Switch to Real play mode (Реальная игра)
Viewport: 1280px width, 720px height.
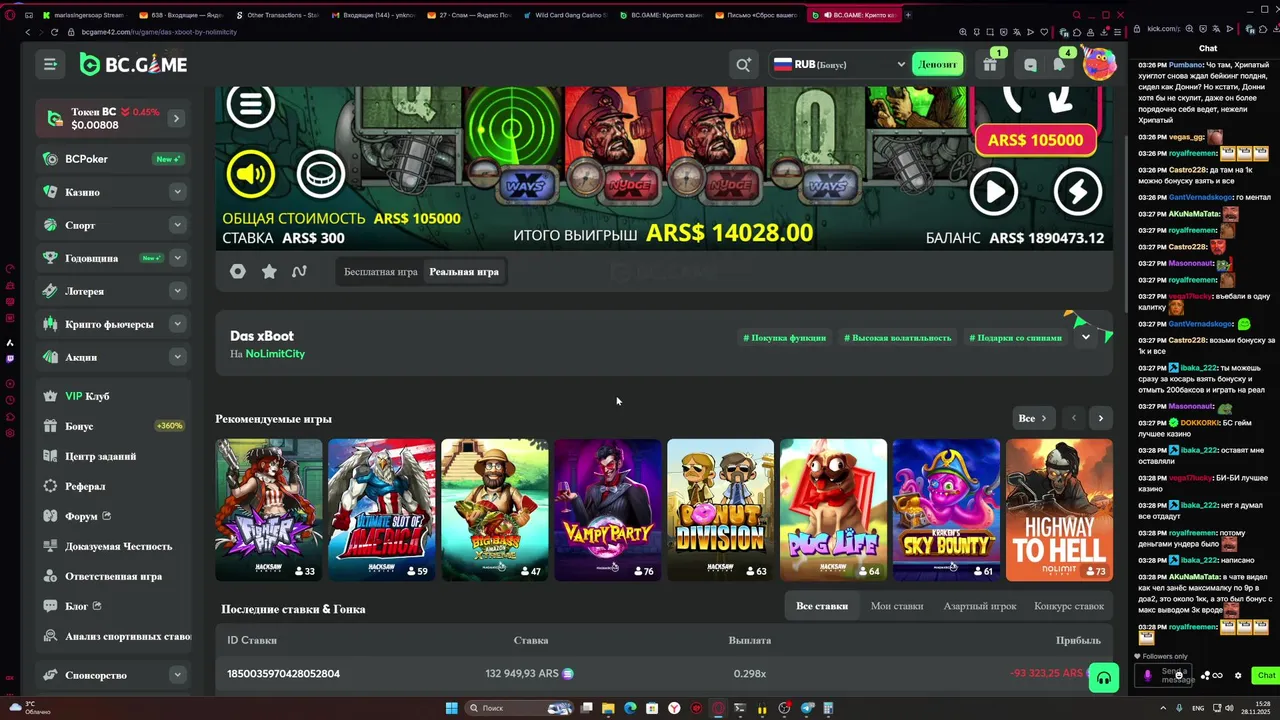pos(464,272)
